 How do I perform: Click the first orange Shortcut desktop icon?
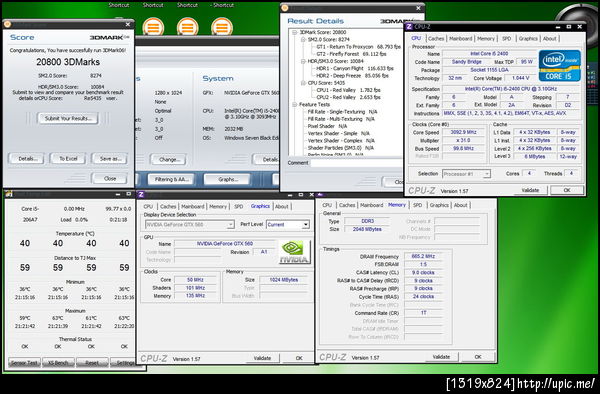pyautogui.click(x=153, y=27)
